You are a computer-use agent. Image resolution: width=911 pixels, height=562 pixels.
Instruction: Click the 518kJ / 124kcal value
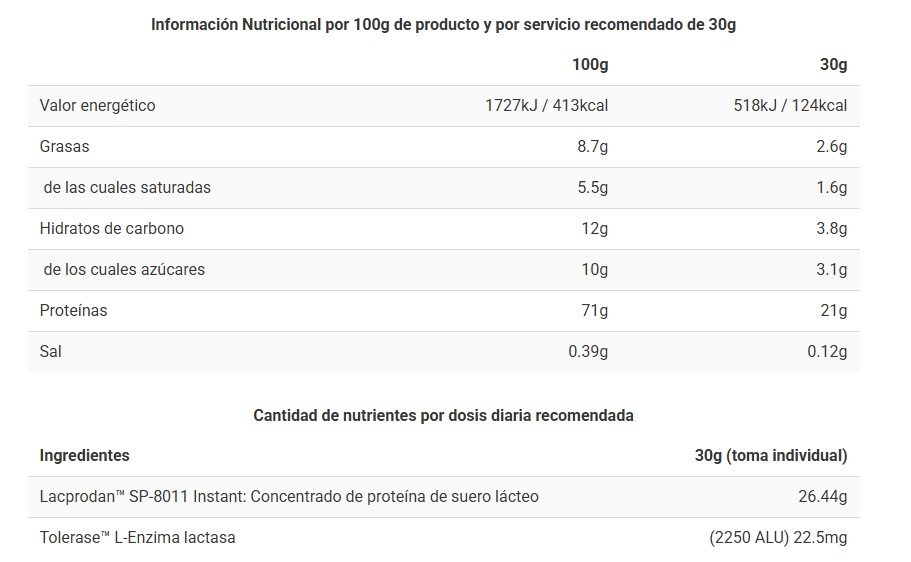point(790,106)
